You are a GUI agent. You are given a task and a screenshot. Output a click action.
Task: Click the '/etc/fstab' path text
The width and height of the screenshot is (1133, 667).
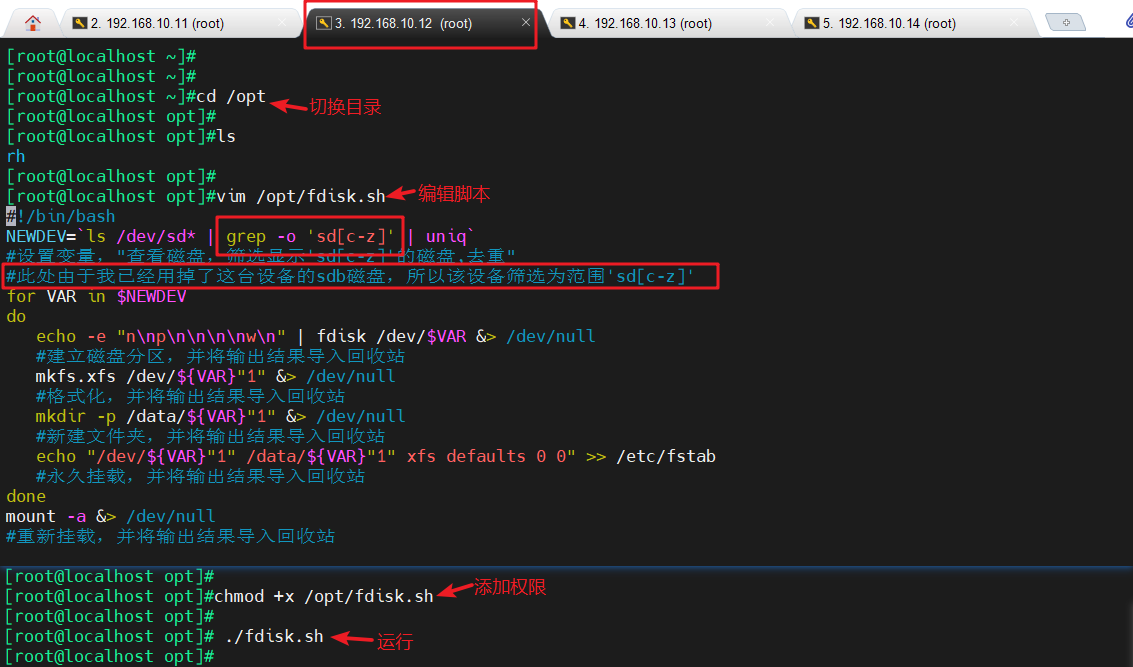tap(665, 456)
